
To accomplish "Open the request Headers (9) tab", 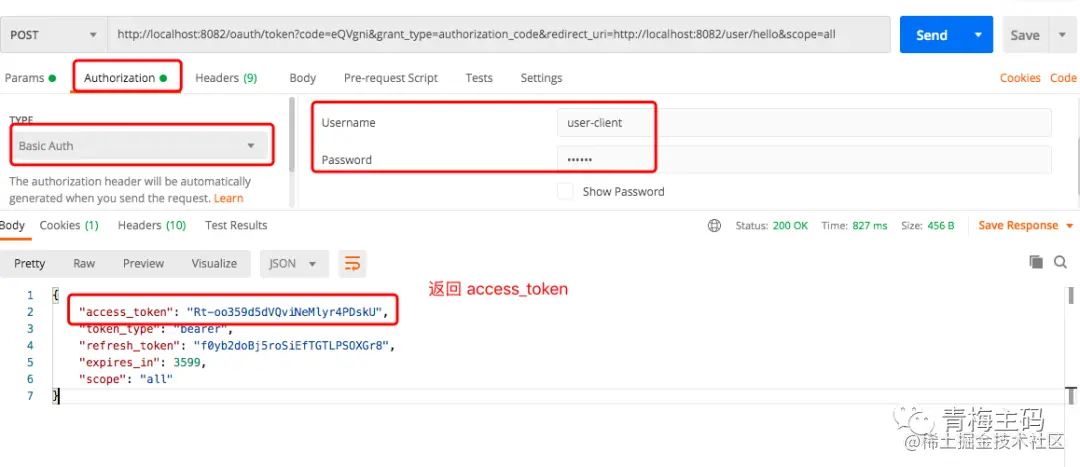I will coord(226,78).
